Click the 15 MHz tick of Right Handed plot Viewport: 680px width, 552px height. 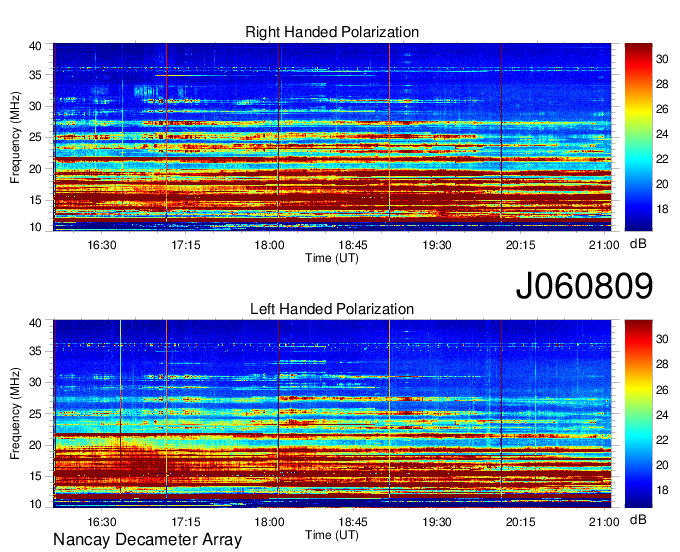36,200
